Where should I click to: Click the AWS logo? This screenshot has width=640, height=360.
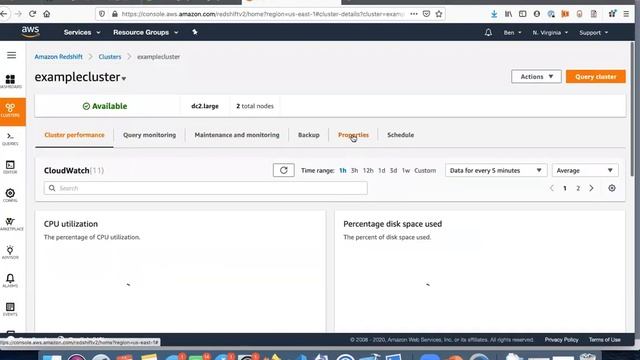click(30, 32)
